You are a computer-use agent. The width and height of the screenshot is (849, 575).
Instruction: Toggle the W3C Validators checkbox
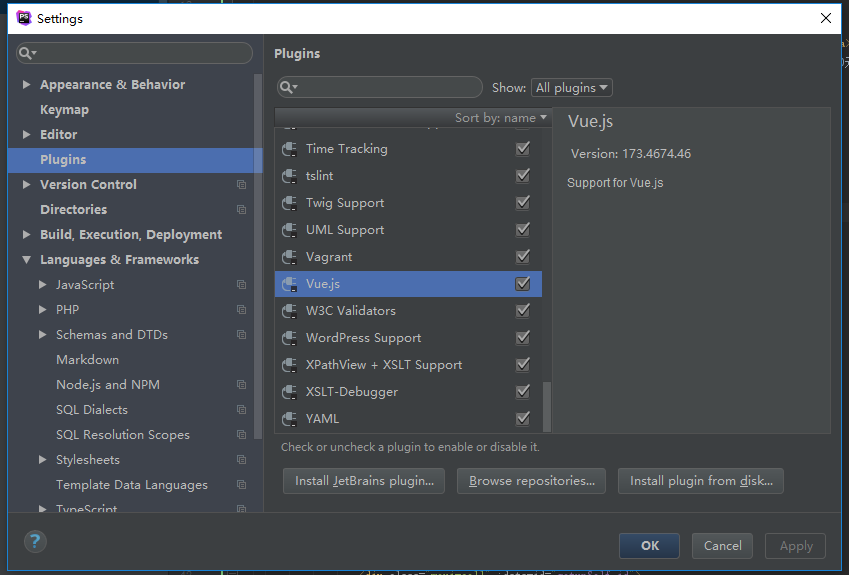point(523,310)
